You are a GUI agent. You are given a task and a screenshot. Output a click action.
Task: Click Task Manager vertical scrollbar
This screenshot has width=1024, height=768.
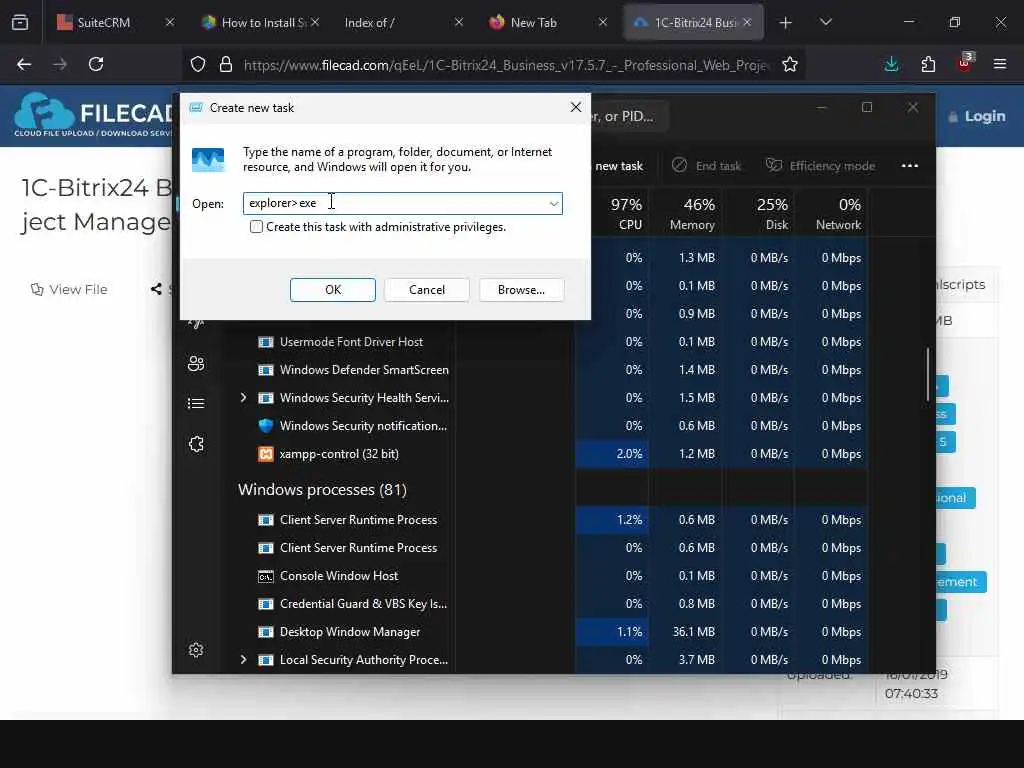(x=928, y=374)
